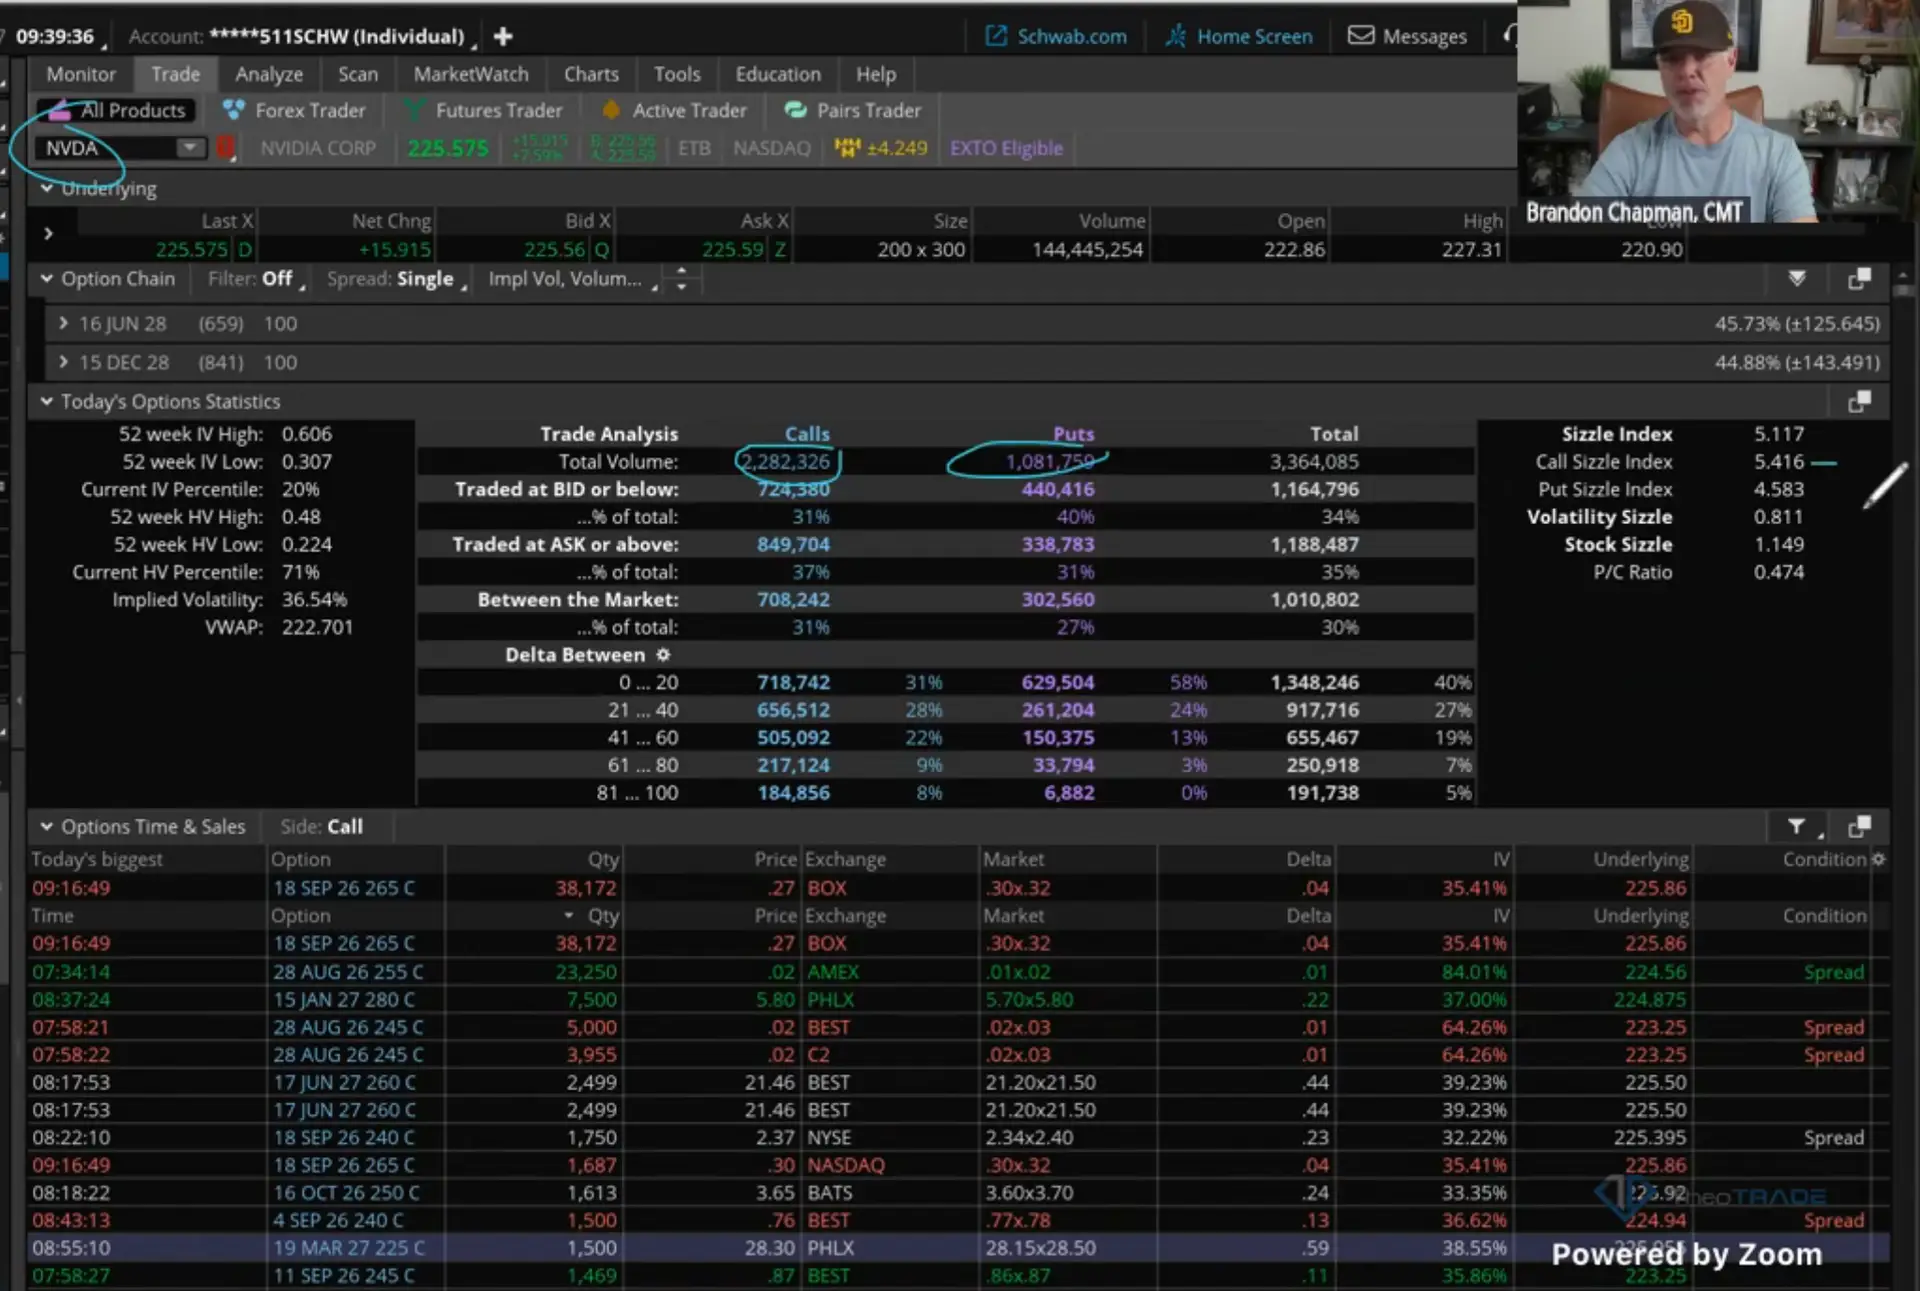Switch to Forex Trader
Viewport: 1920px width, 1291px height.
click(x=294, y=110)
